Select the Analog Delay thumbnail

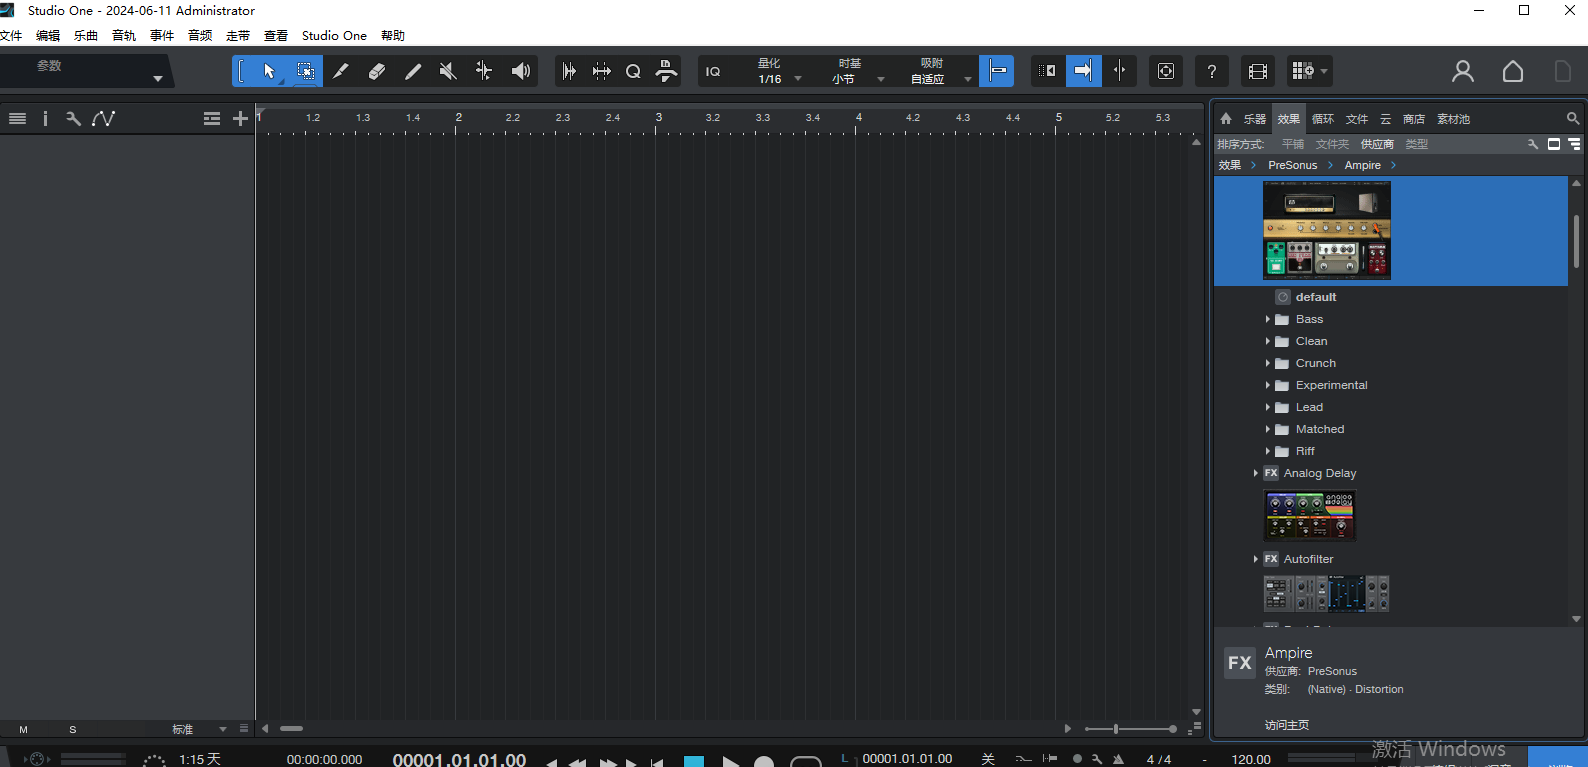1310,515
